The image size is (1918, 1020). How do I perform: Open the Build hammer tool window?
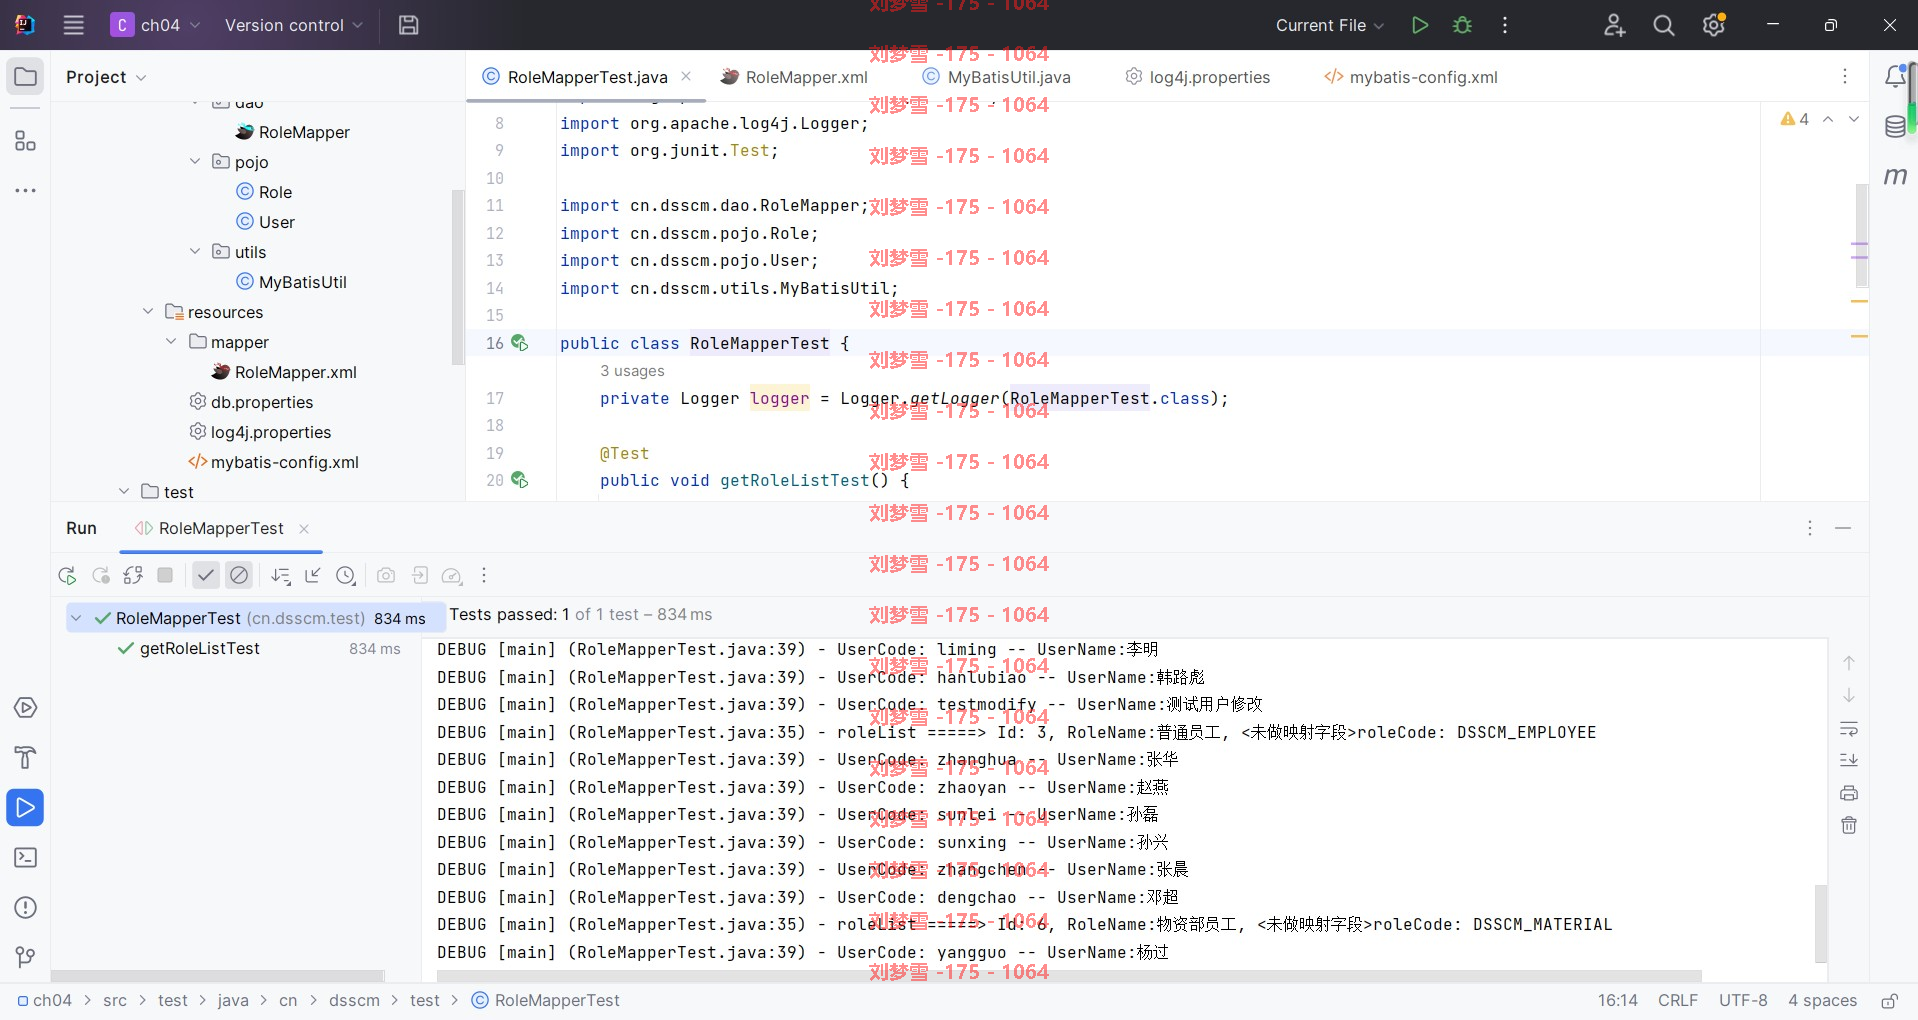coord(26,758)
